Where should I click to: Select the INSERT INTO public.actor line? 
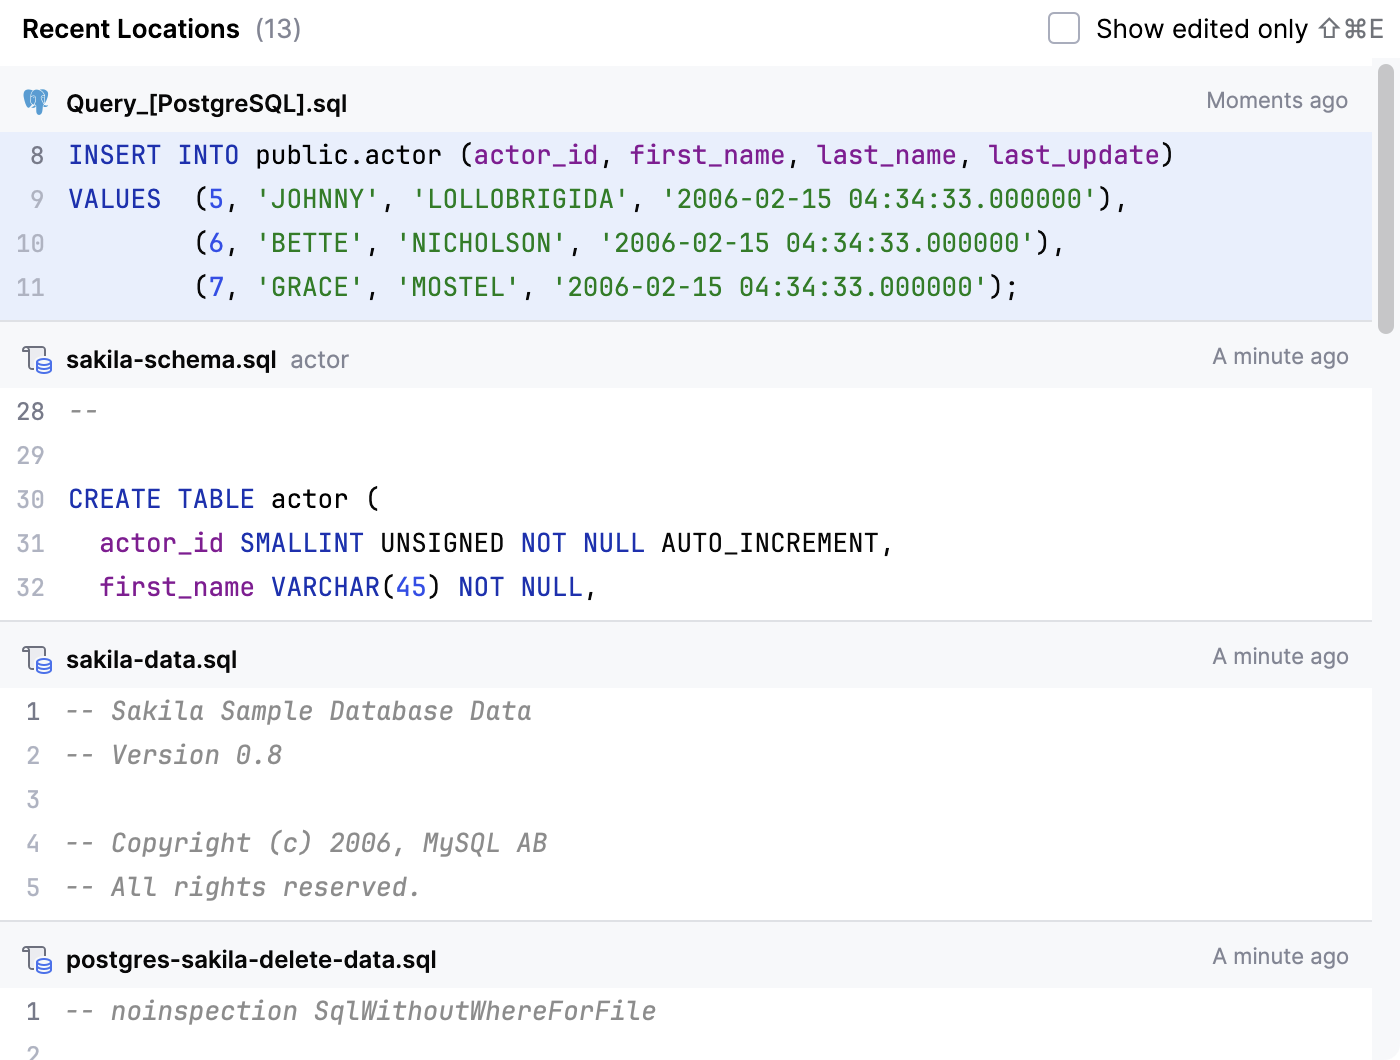coord(620,155)
